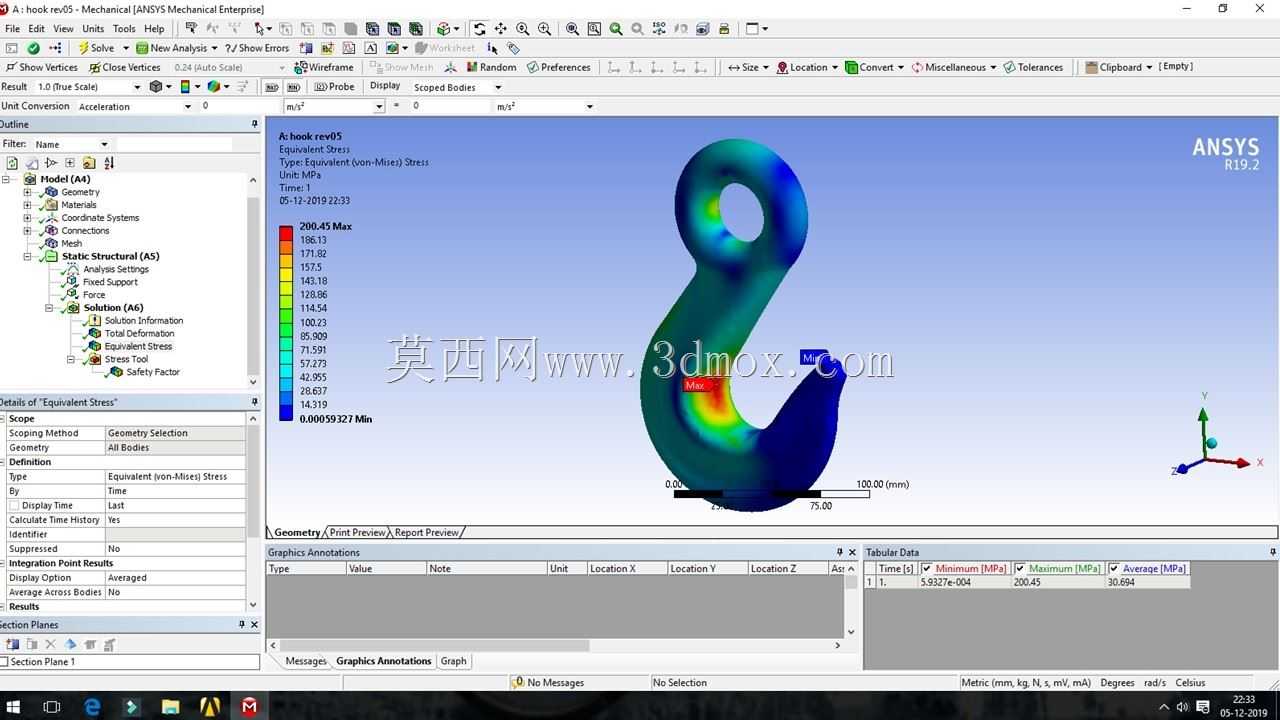Select Total Deformation in the tree

[139, 333]
